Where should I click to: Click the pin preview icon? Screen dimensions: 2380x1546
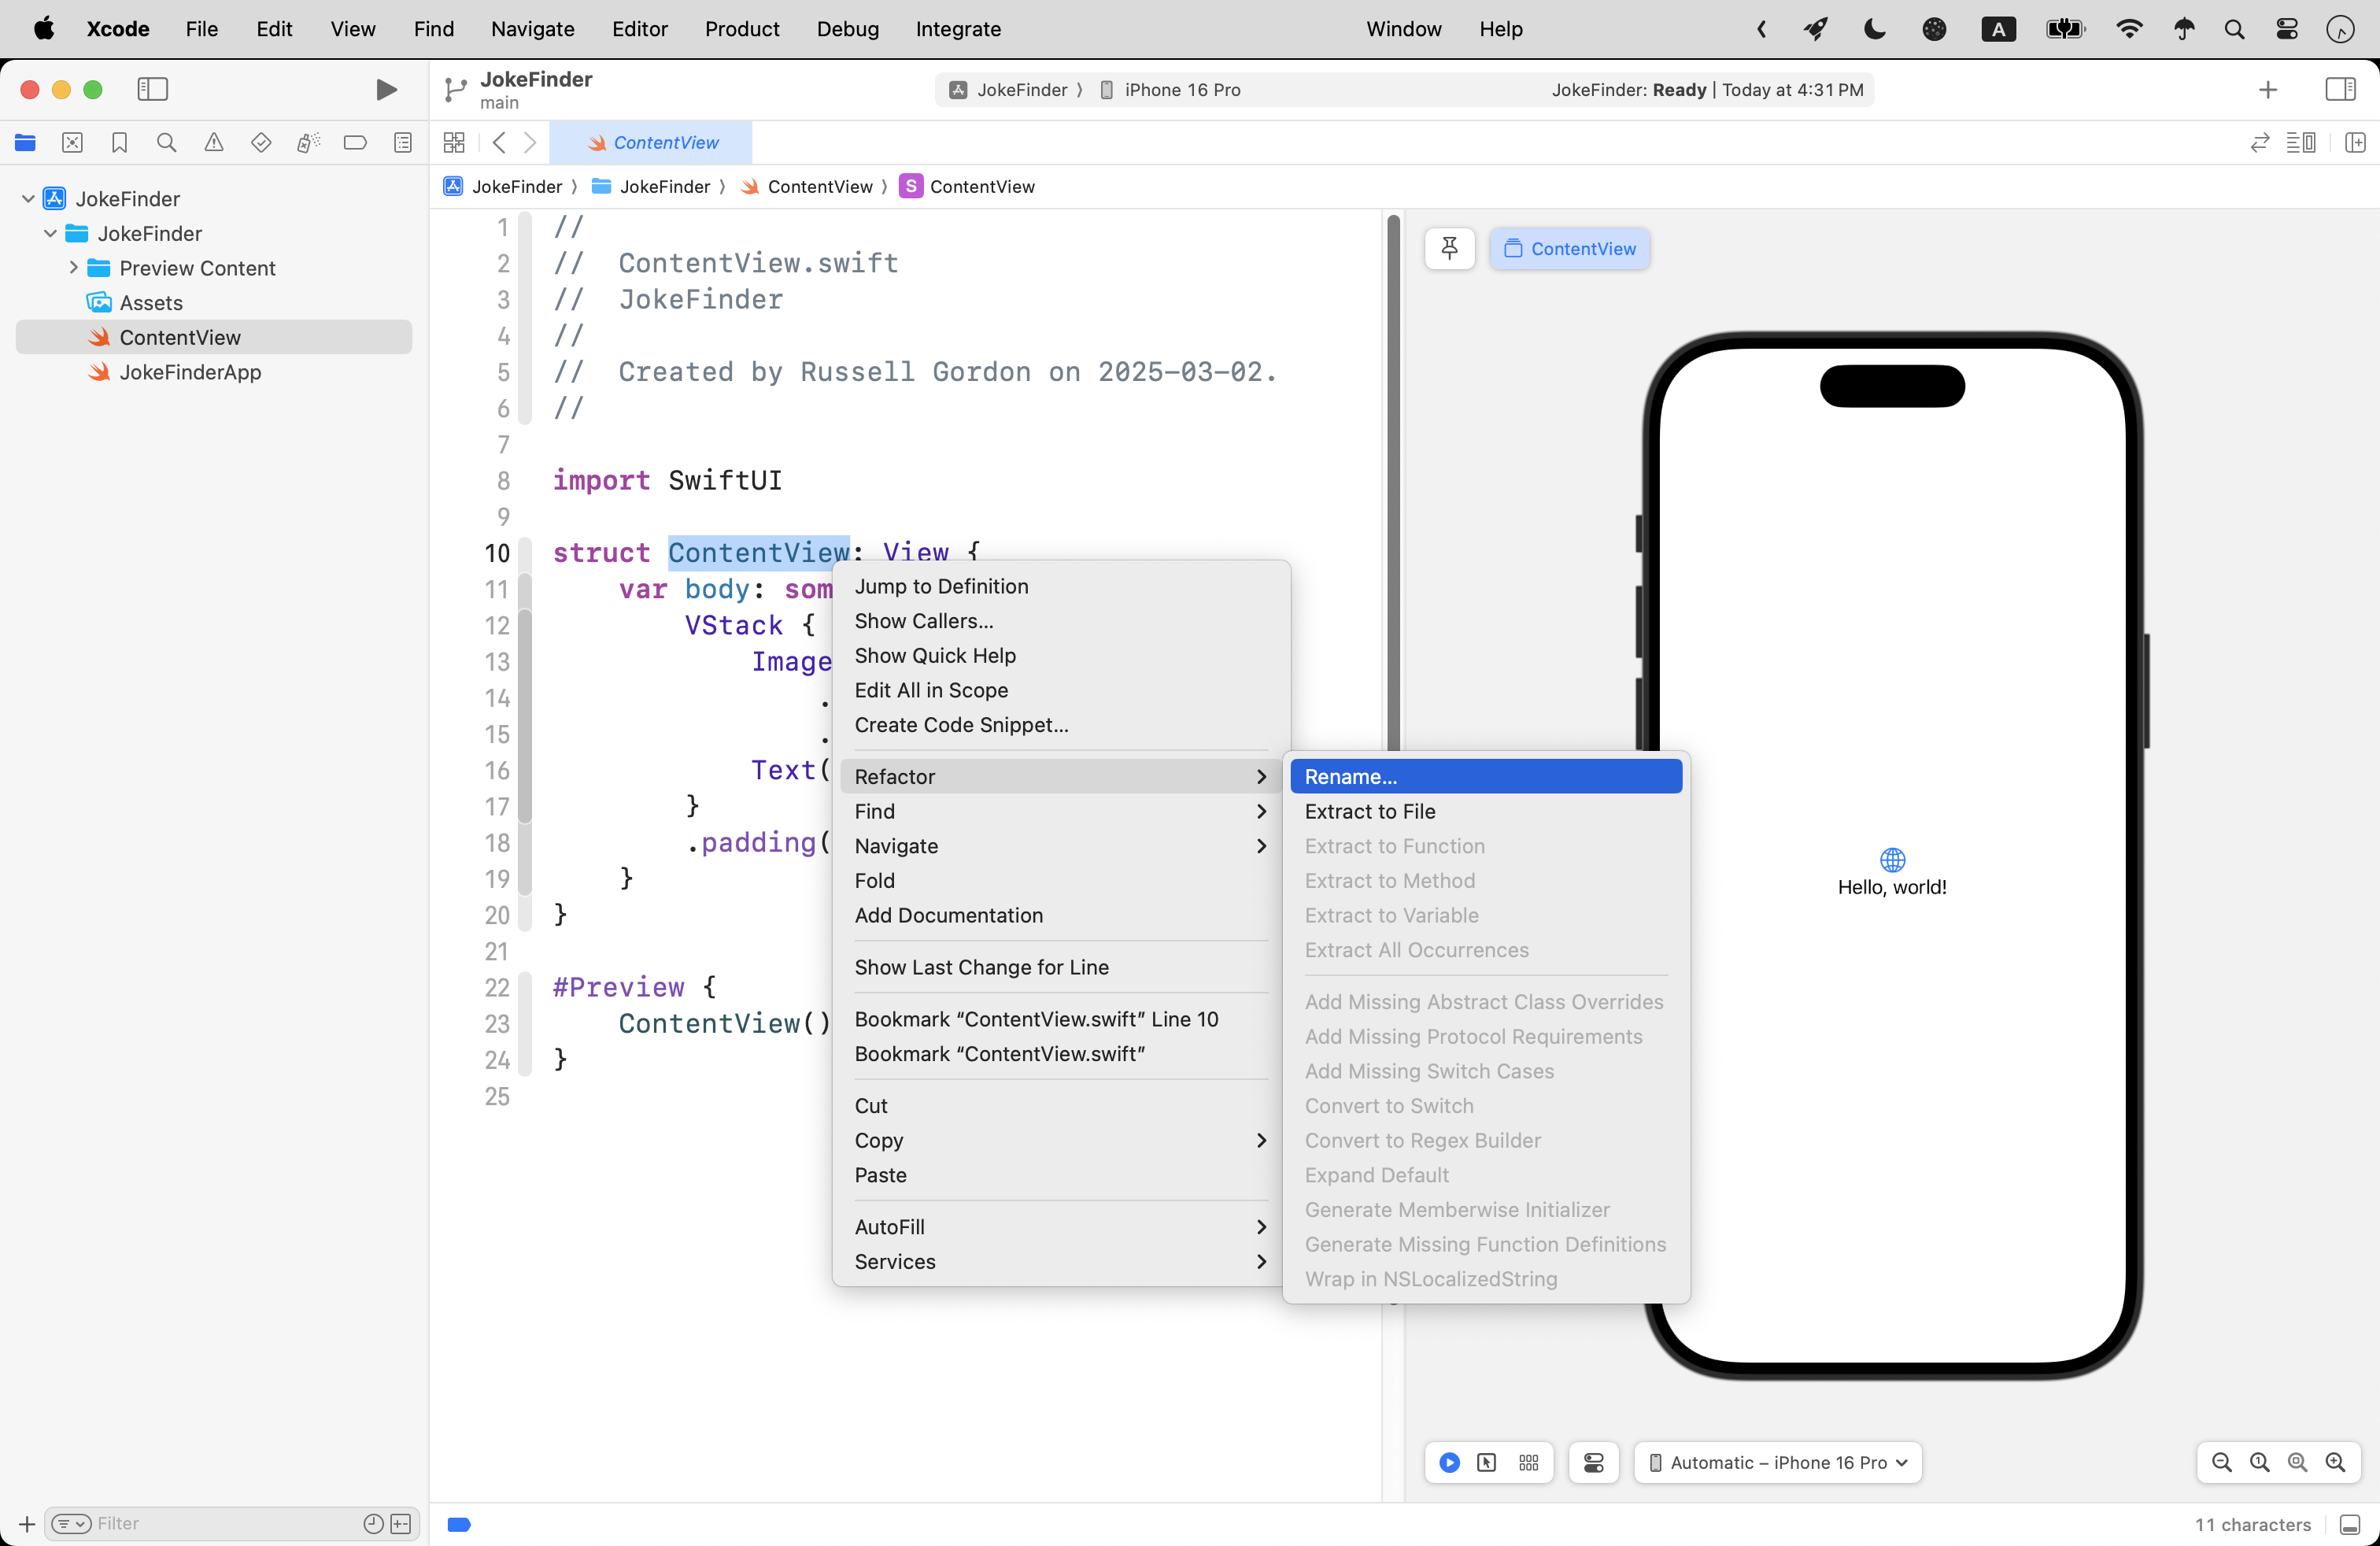point(1448,248)
